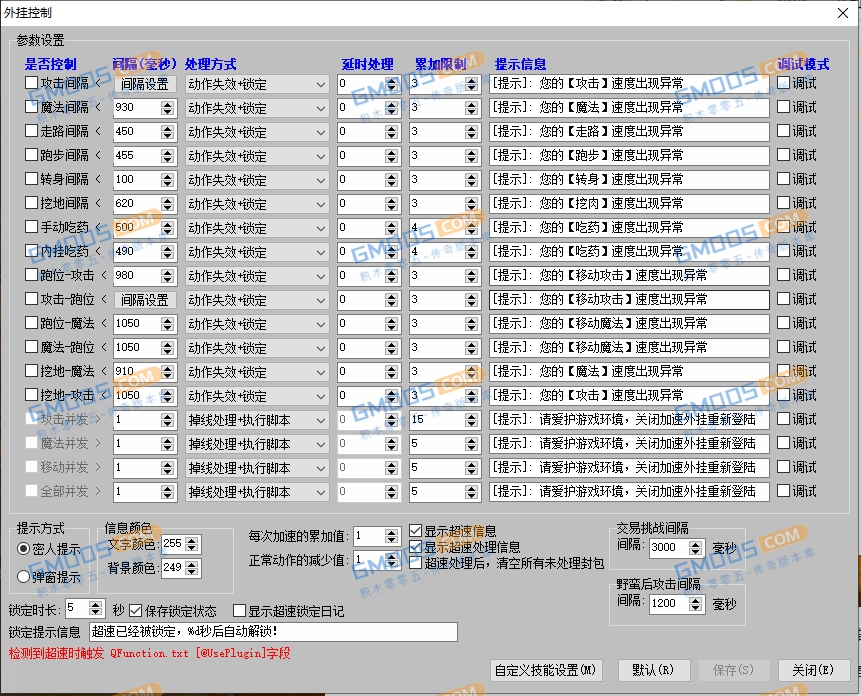861x696 pixels.
Task: Enable 显示超速锁定日记 checkbox
Action: tap(239, 610)
